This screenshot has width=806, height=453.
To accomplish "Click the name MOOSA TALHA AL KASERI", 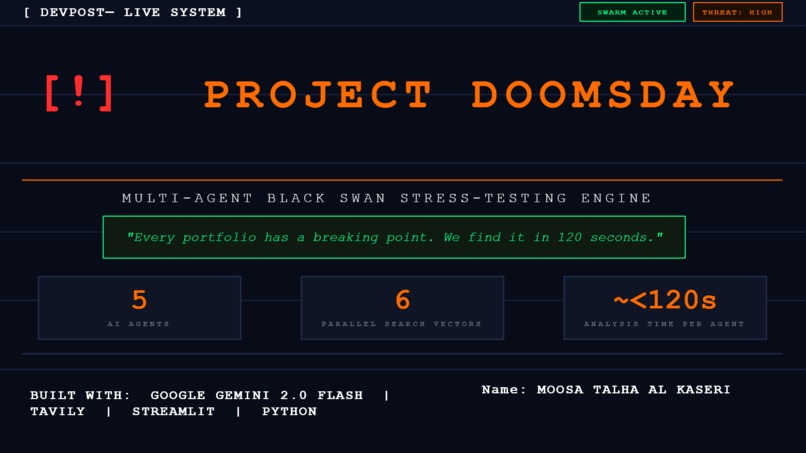I will point(633,390).
